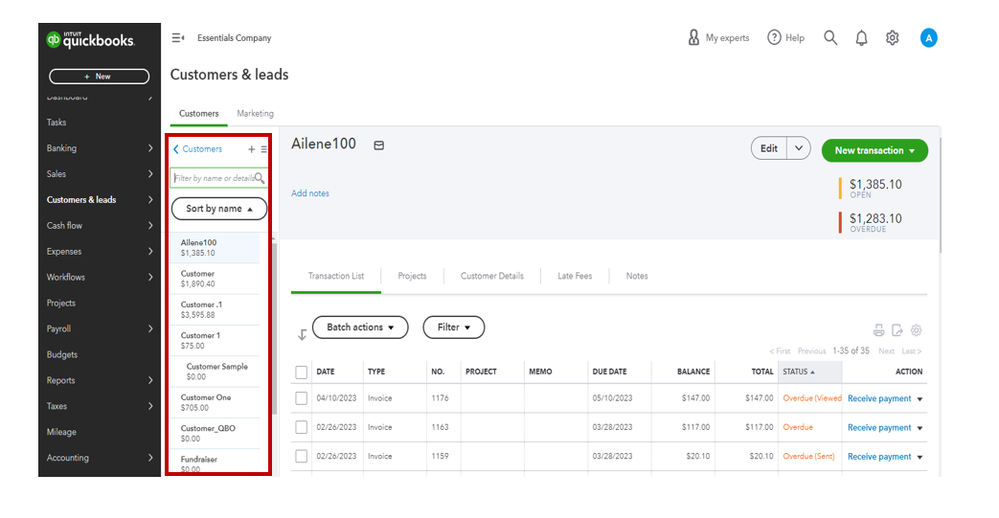Viewport: 999px width, 518px height.
Task: Receive payment for invoice 1163
Action: click(879, 428)
